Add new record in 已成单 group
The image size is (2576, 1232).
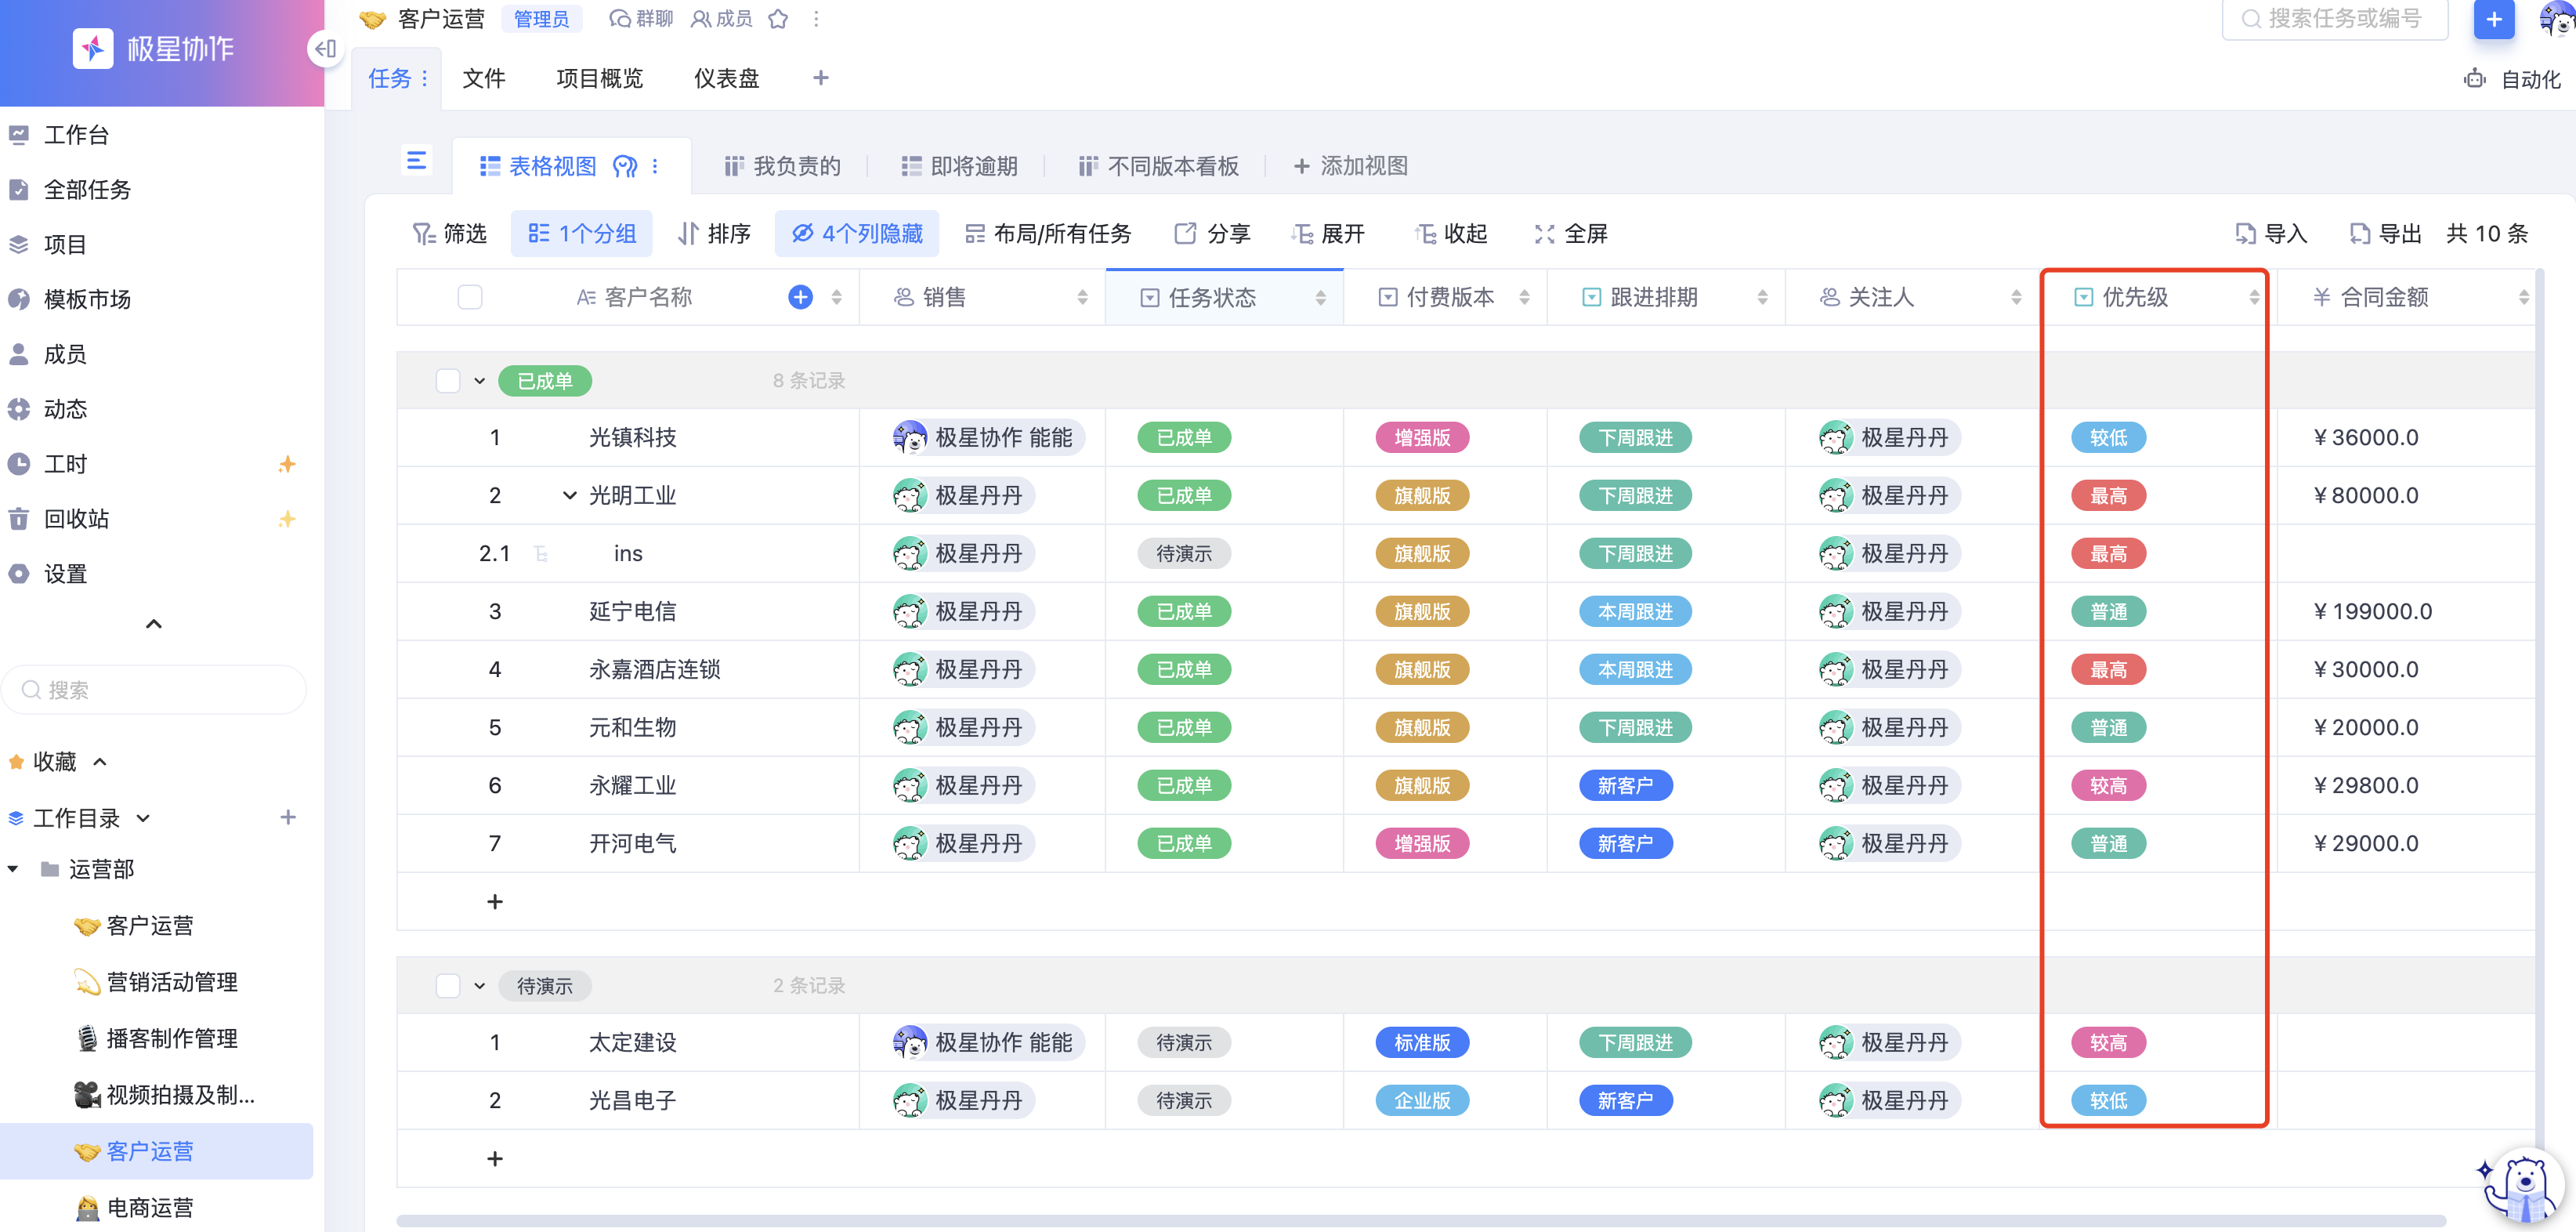coord(495,902)
